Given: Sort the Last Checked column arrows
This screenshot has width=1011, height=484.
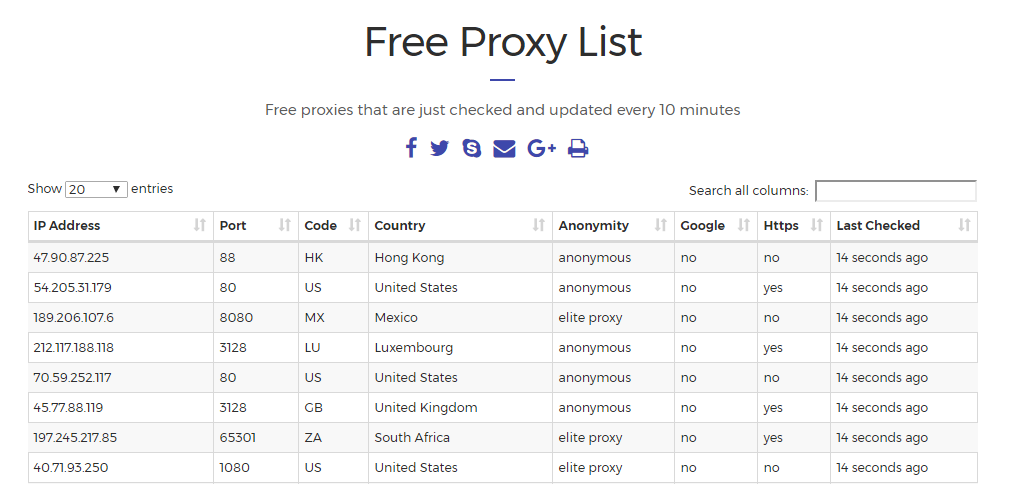Looking at the screenshot, I should 964,225.
